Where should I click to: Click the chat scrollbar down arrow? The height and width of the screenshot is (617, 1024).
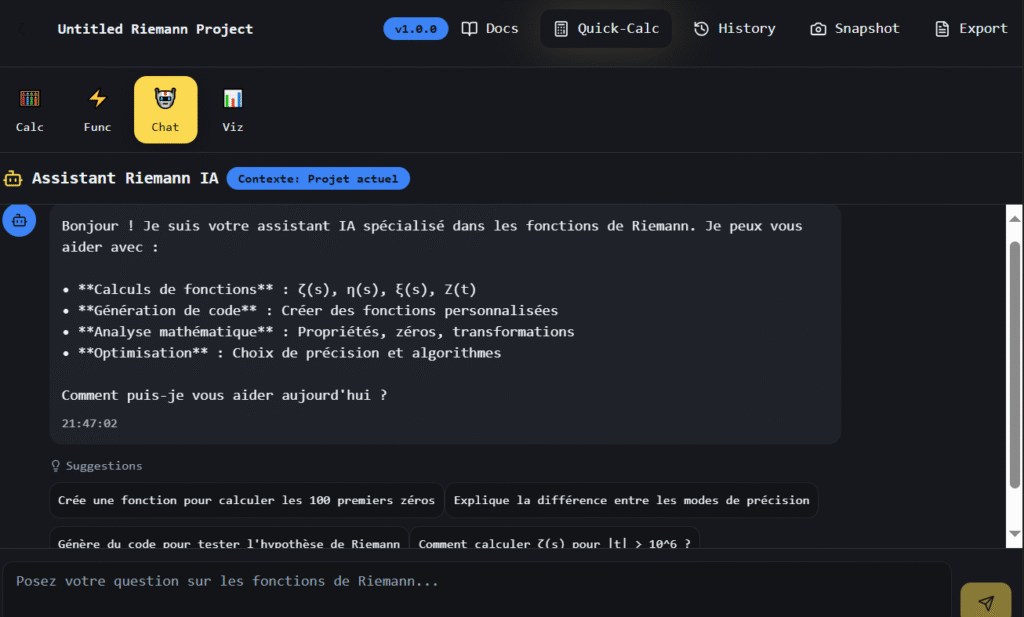pos(1014,538)
